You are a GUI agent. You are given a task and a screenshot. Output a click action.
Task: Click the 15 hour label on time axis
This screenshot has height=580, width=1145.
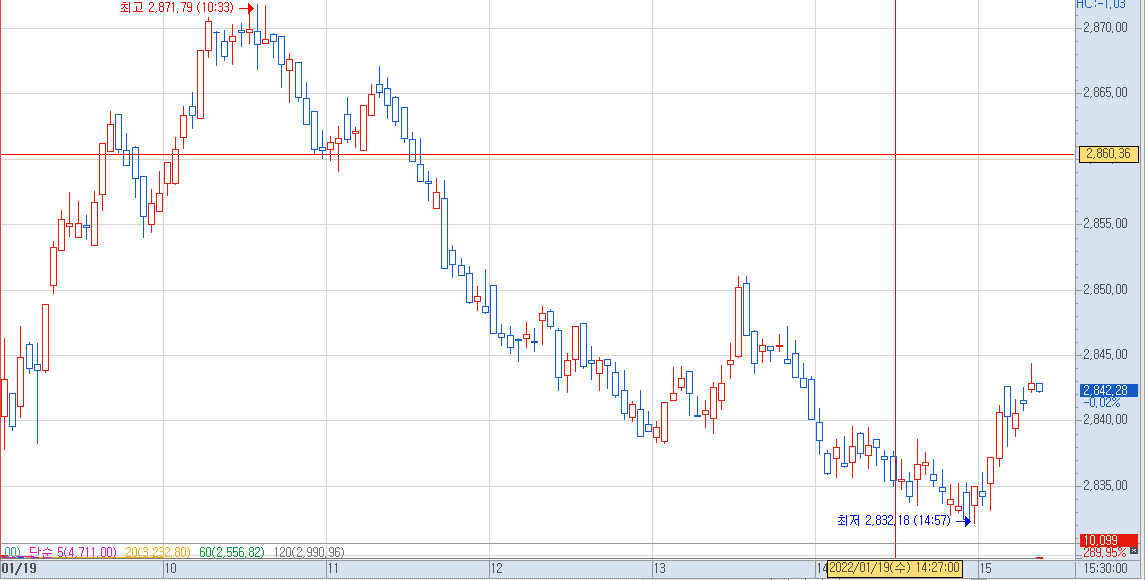(985, 568)
